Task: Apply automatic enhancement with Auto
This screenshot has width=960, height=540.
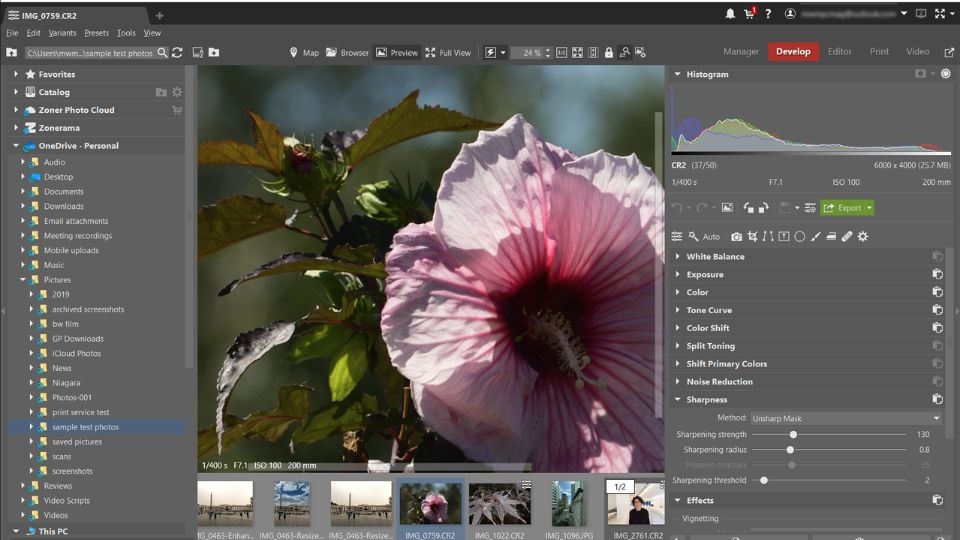Action: coord(705,236)
